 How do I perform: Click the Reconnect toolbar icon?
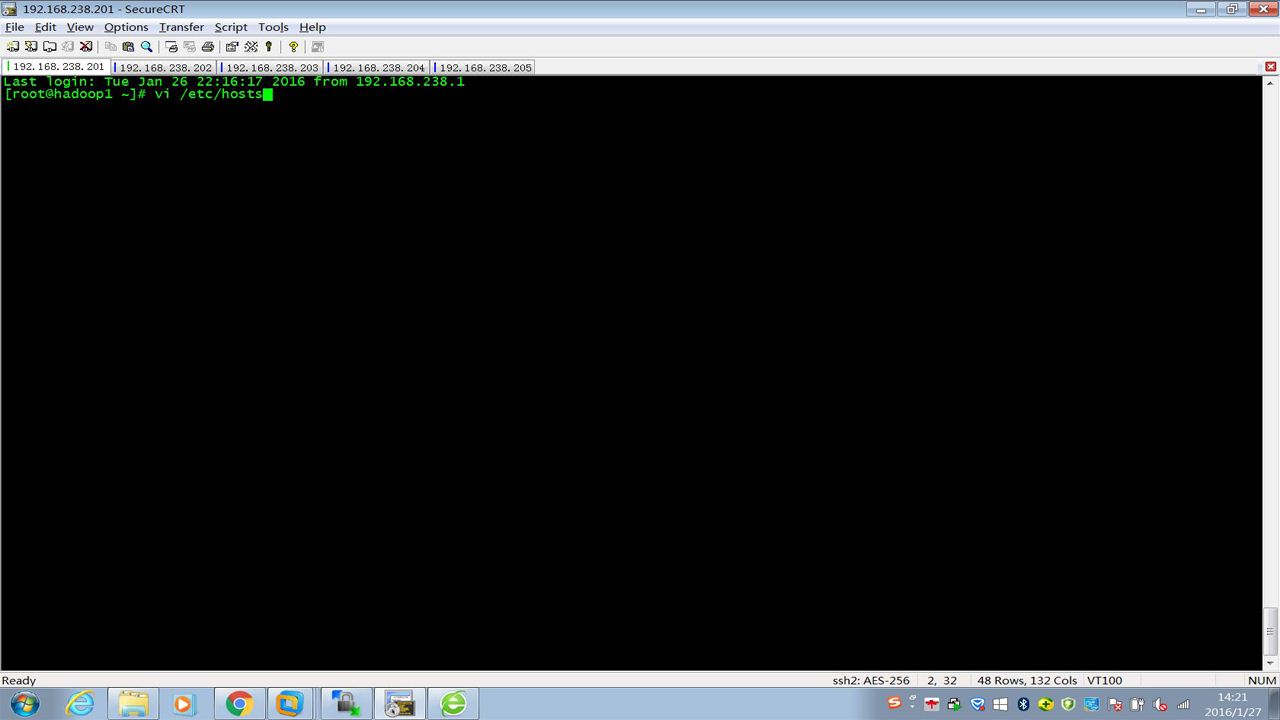67,46
